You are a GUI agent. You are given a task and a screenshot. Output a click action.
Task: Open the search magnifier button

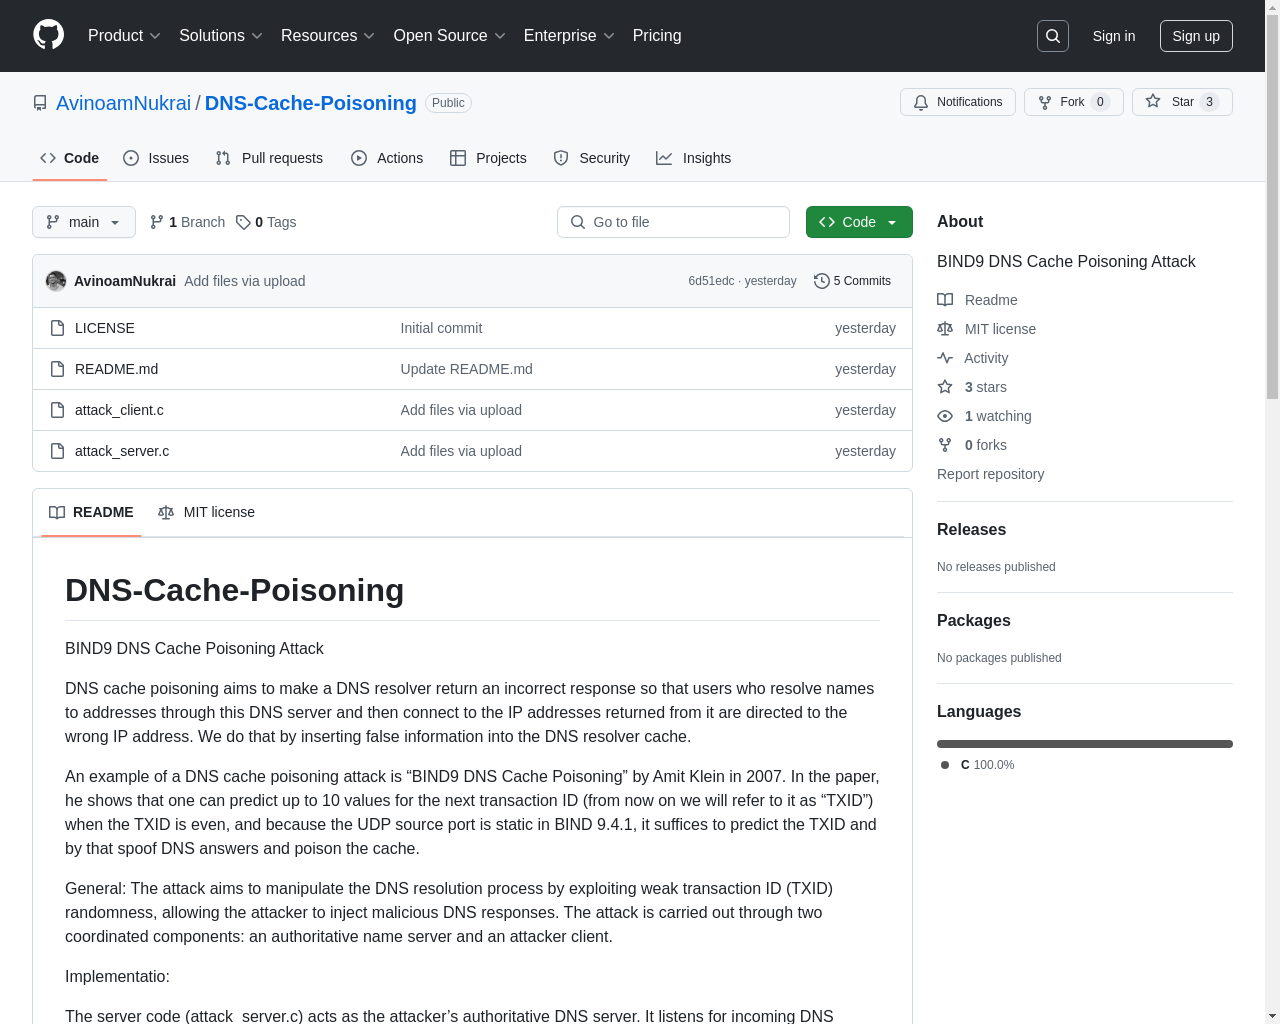tap(1053, 36)
